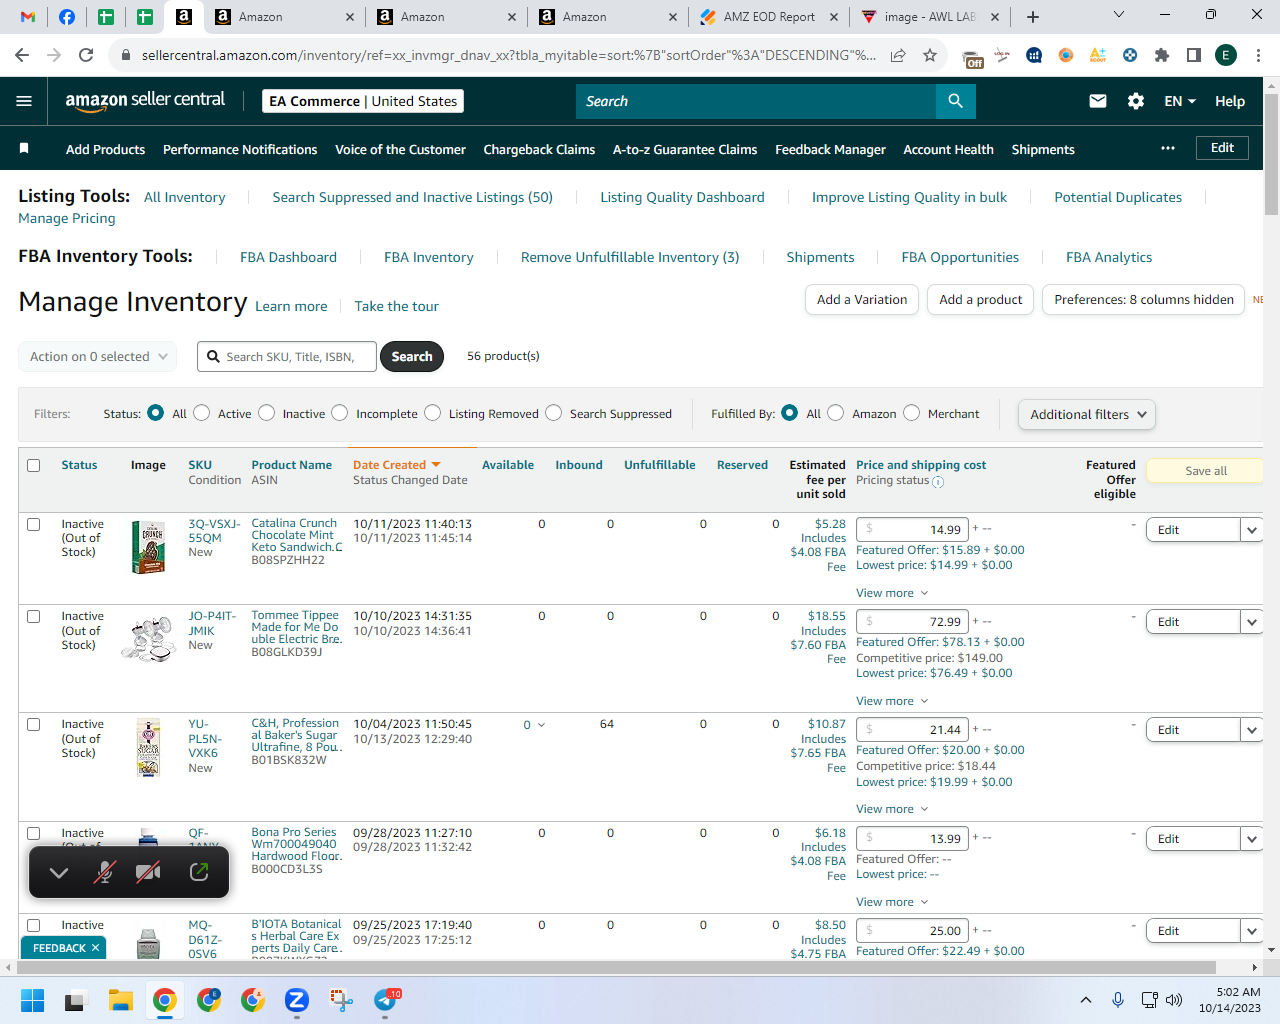
Task: Sort by the Date Created column
Action: tap(397, 465)
